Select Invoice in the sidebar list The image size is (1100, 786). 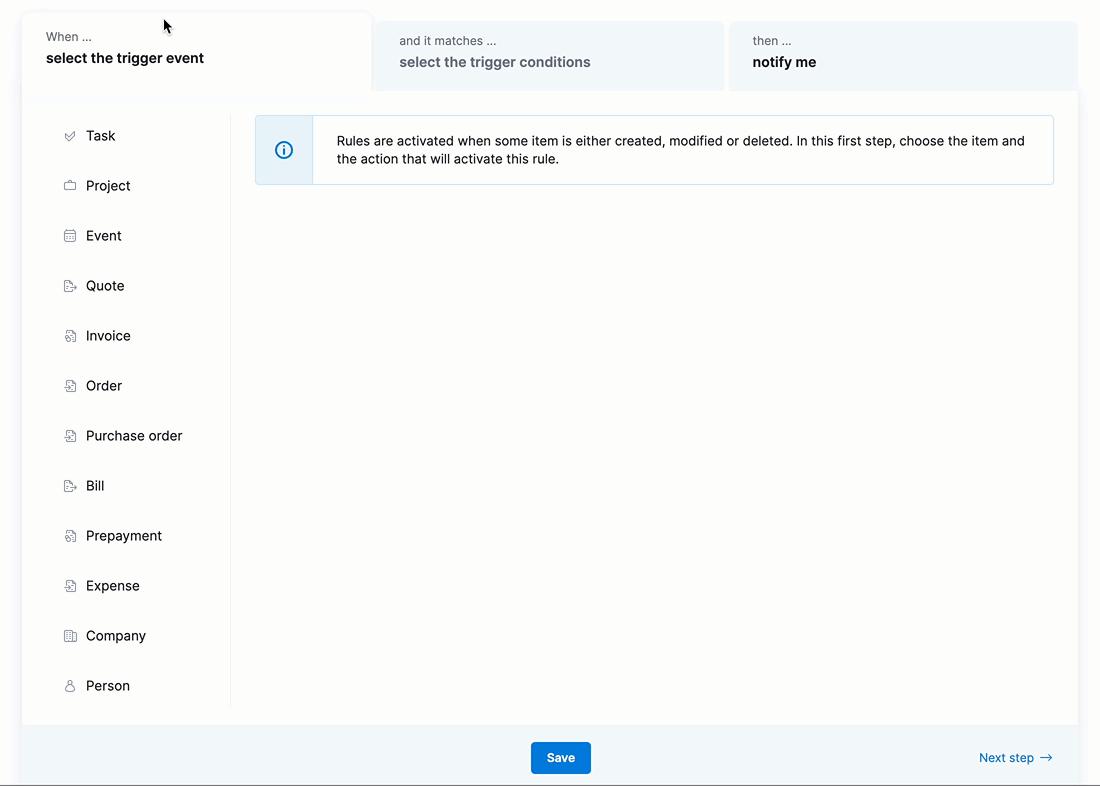pyautogui.click(x=108, y=336)
